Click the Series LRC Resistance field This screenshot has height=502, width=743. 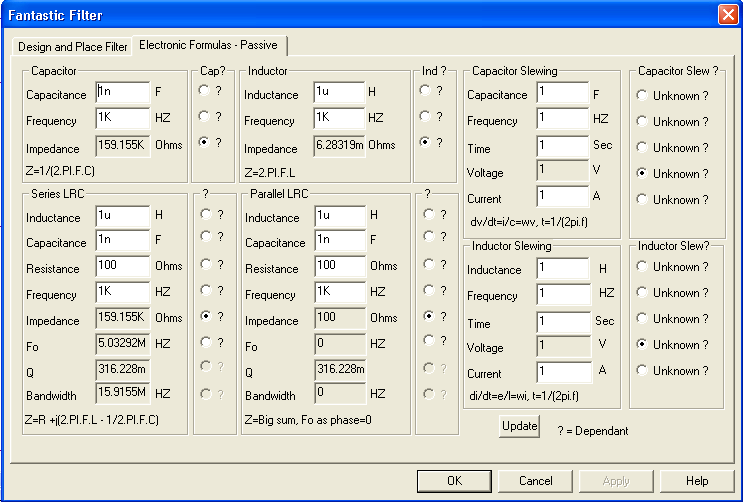tap(122, 266)
